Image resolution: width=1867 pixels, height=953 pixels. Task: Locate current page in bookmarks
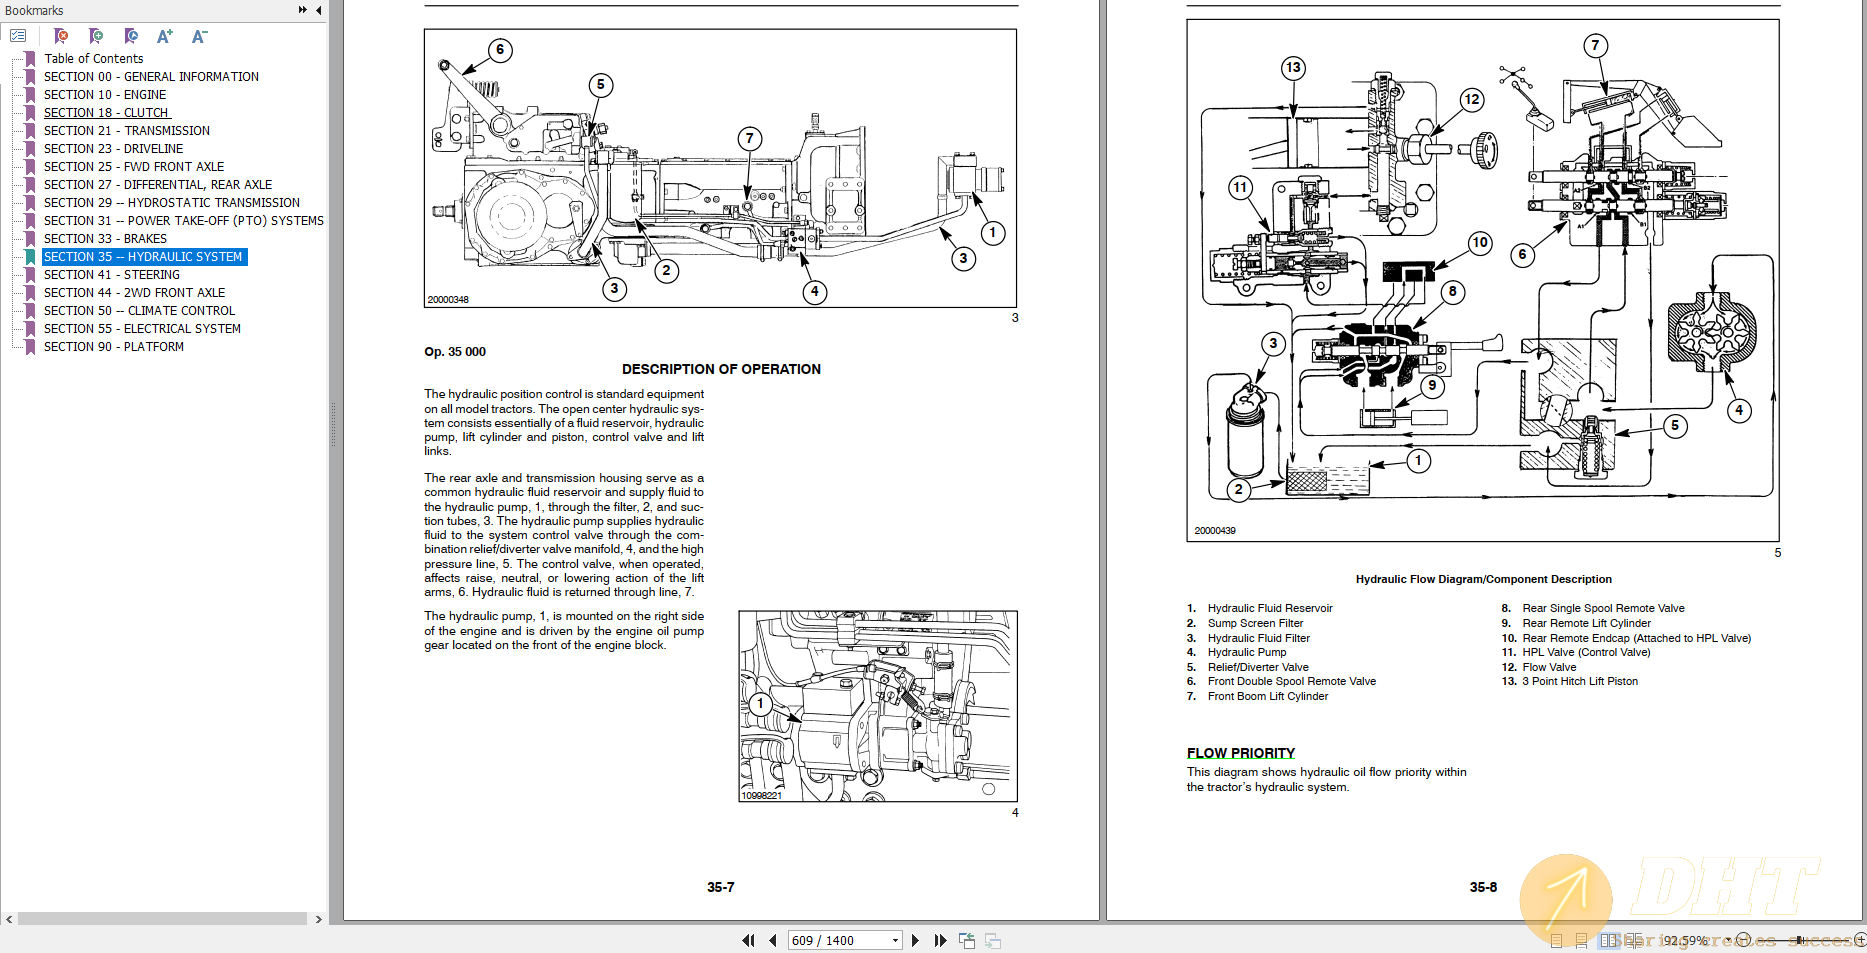click(131, 36)
